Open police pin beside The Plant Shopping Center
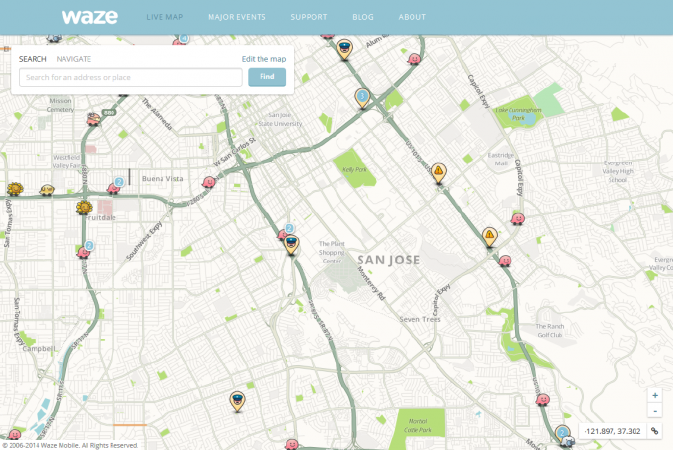Viewport: 673px width, 450px height. [291, 245]
